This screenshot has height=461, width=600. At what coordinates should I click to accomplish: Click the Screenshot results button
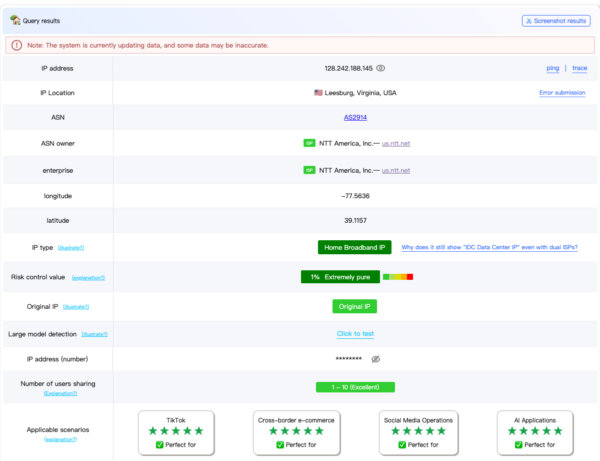556,21
